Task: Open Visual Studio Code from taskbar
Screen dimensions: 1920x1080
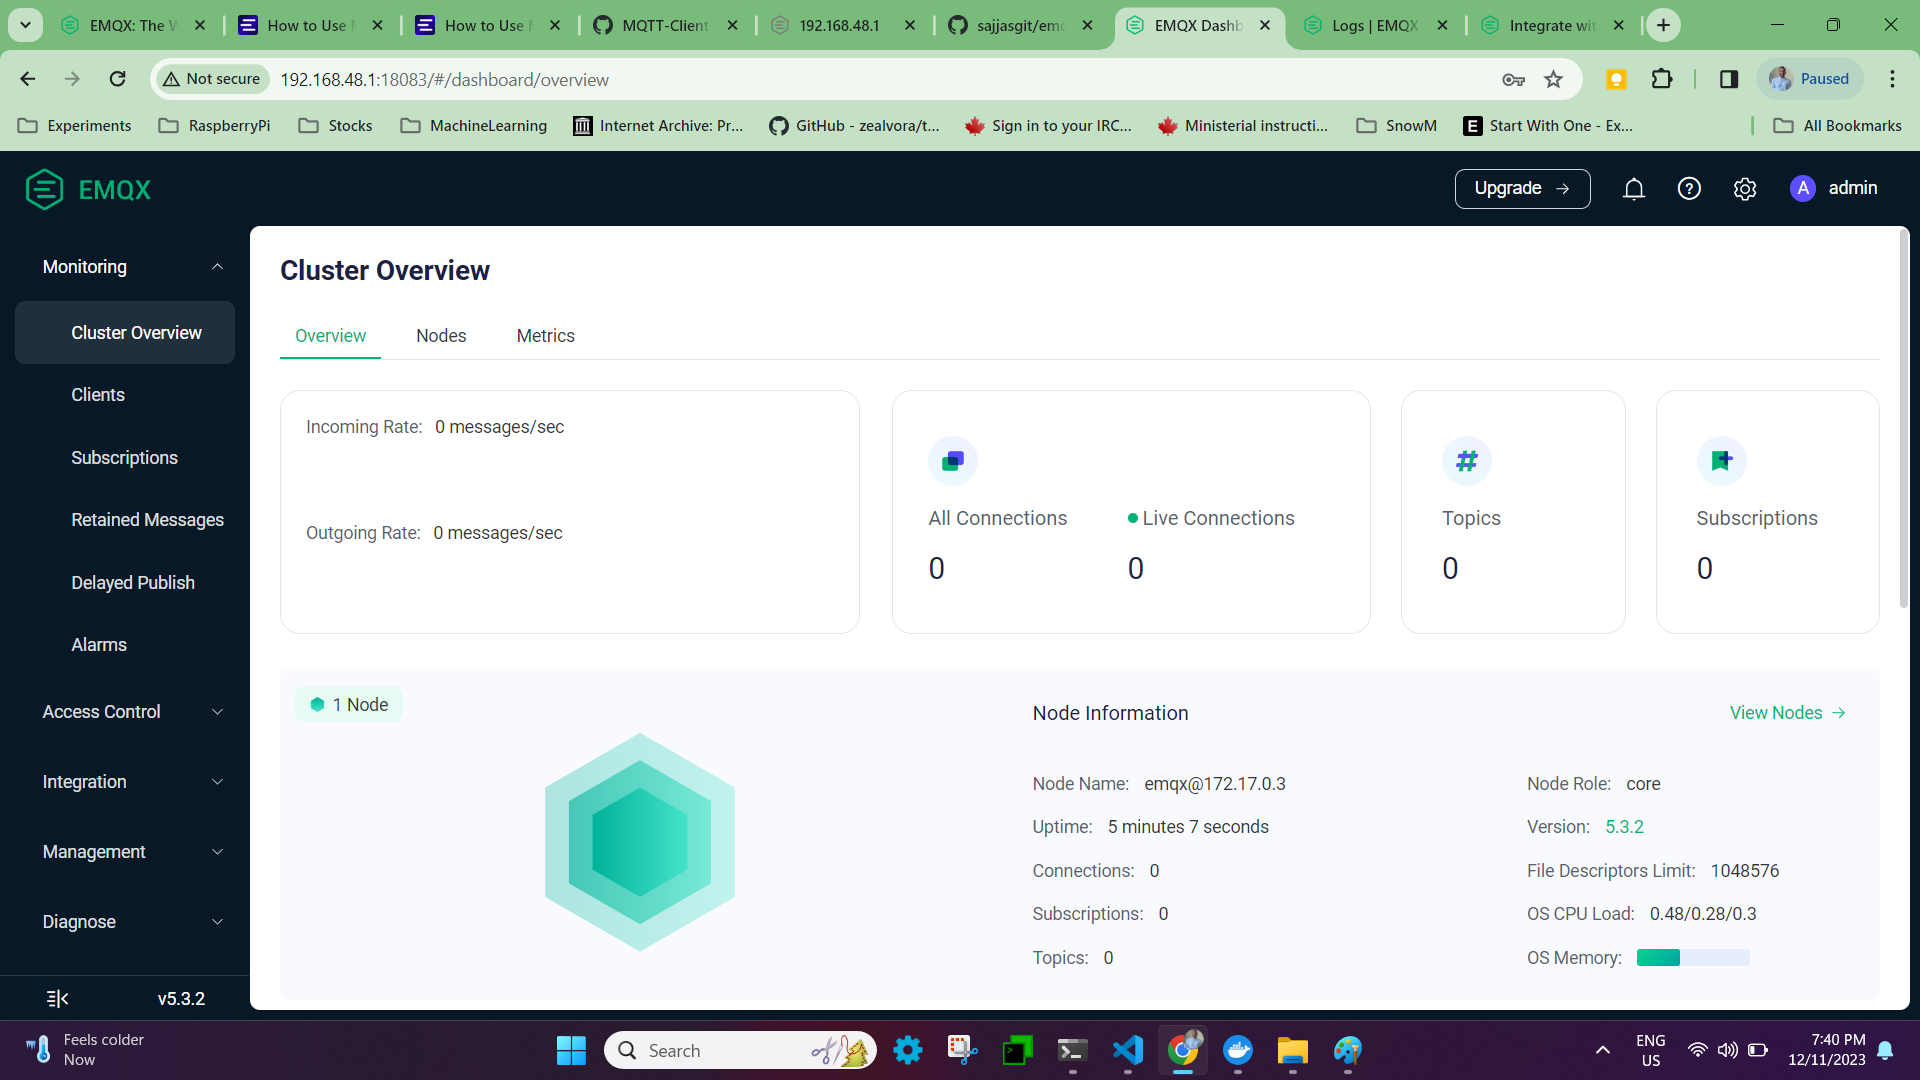Action: click(x=1128, y=1050)
